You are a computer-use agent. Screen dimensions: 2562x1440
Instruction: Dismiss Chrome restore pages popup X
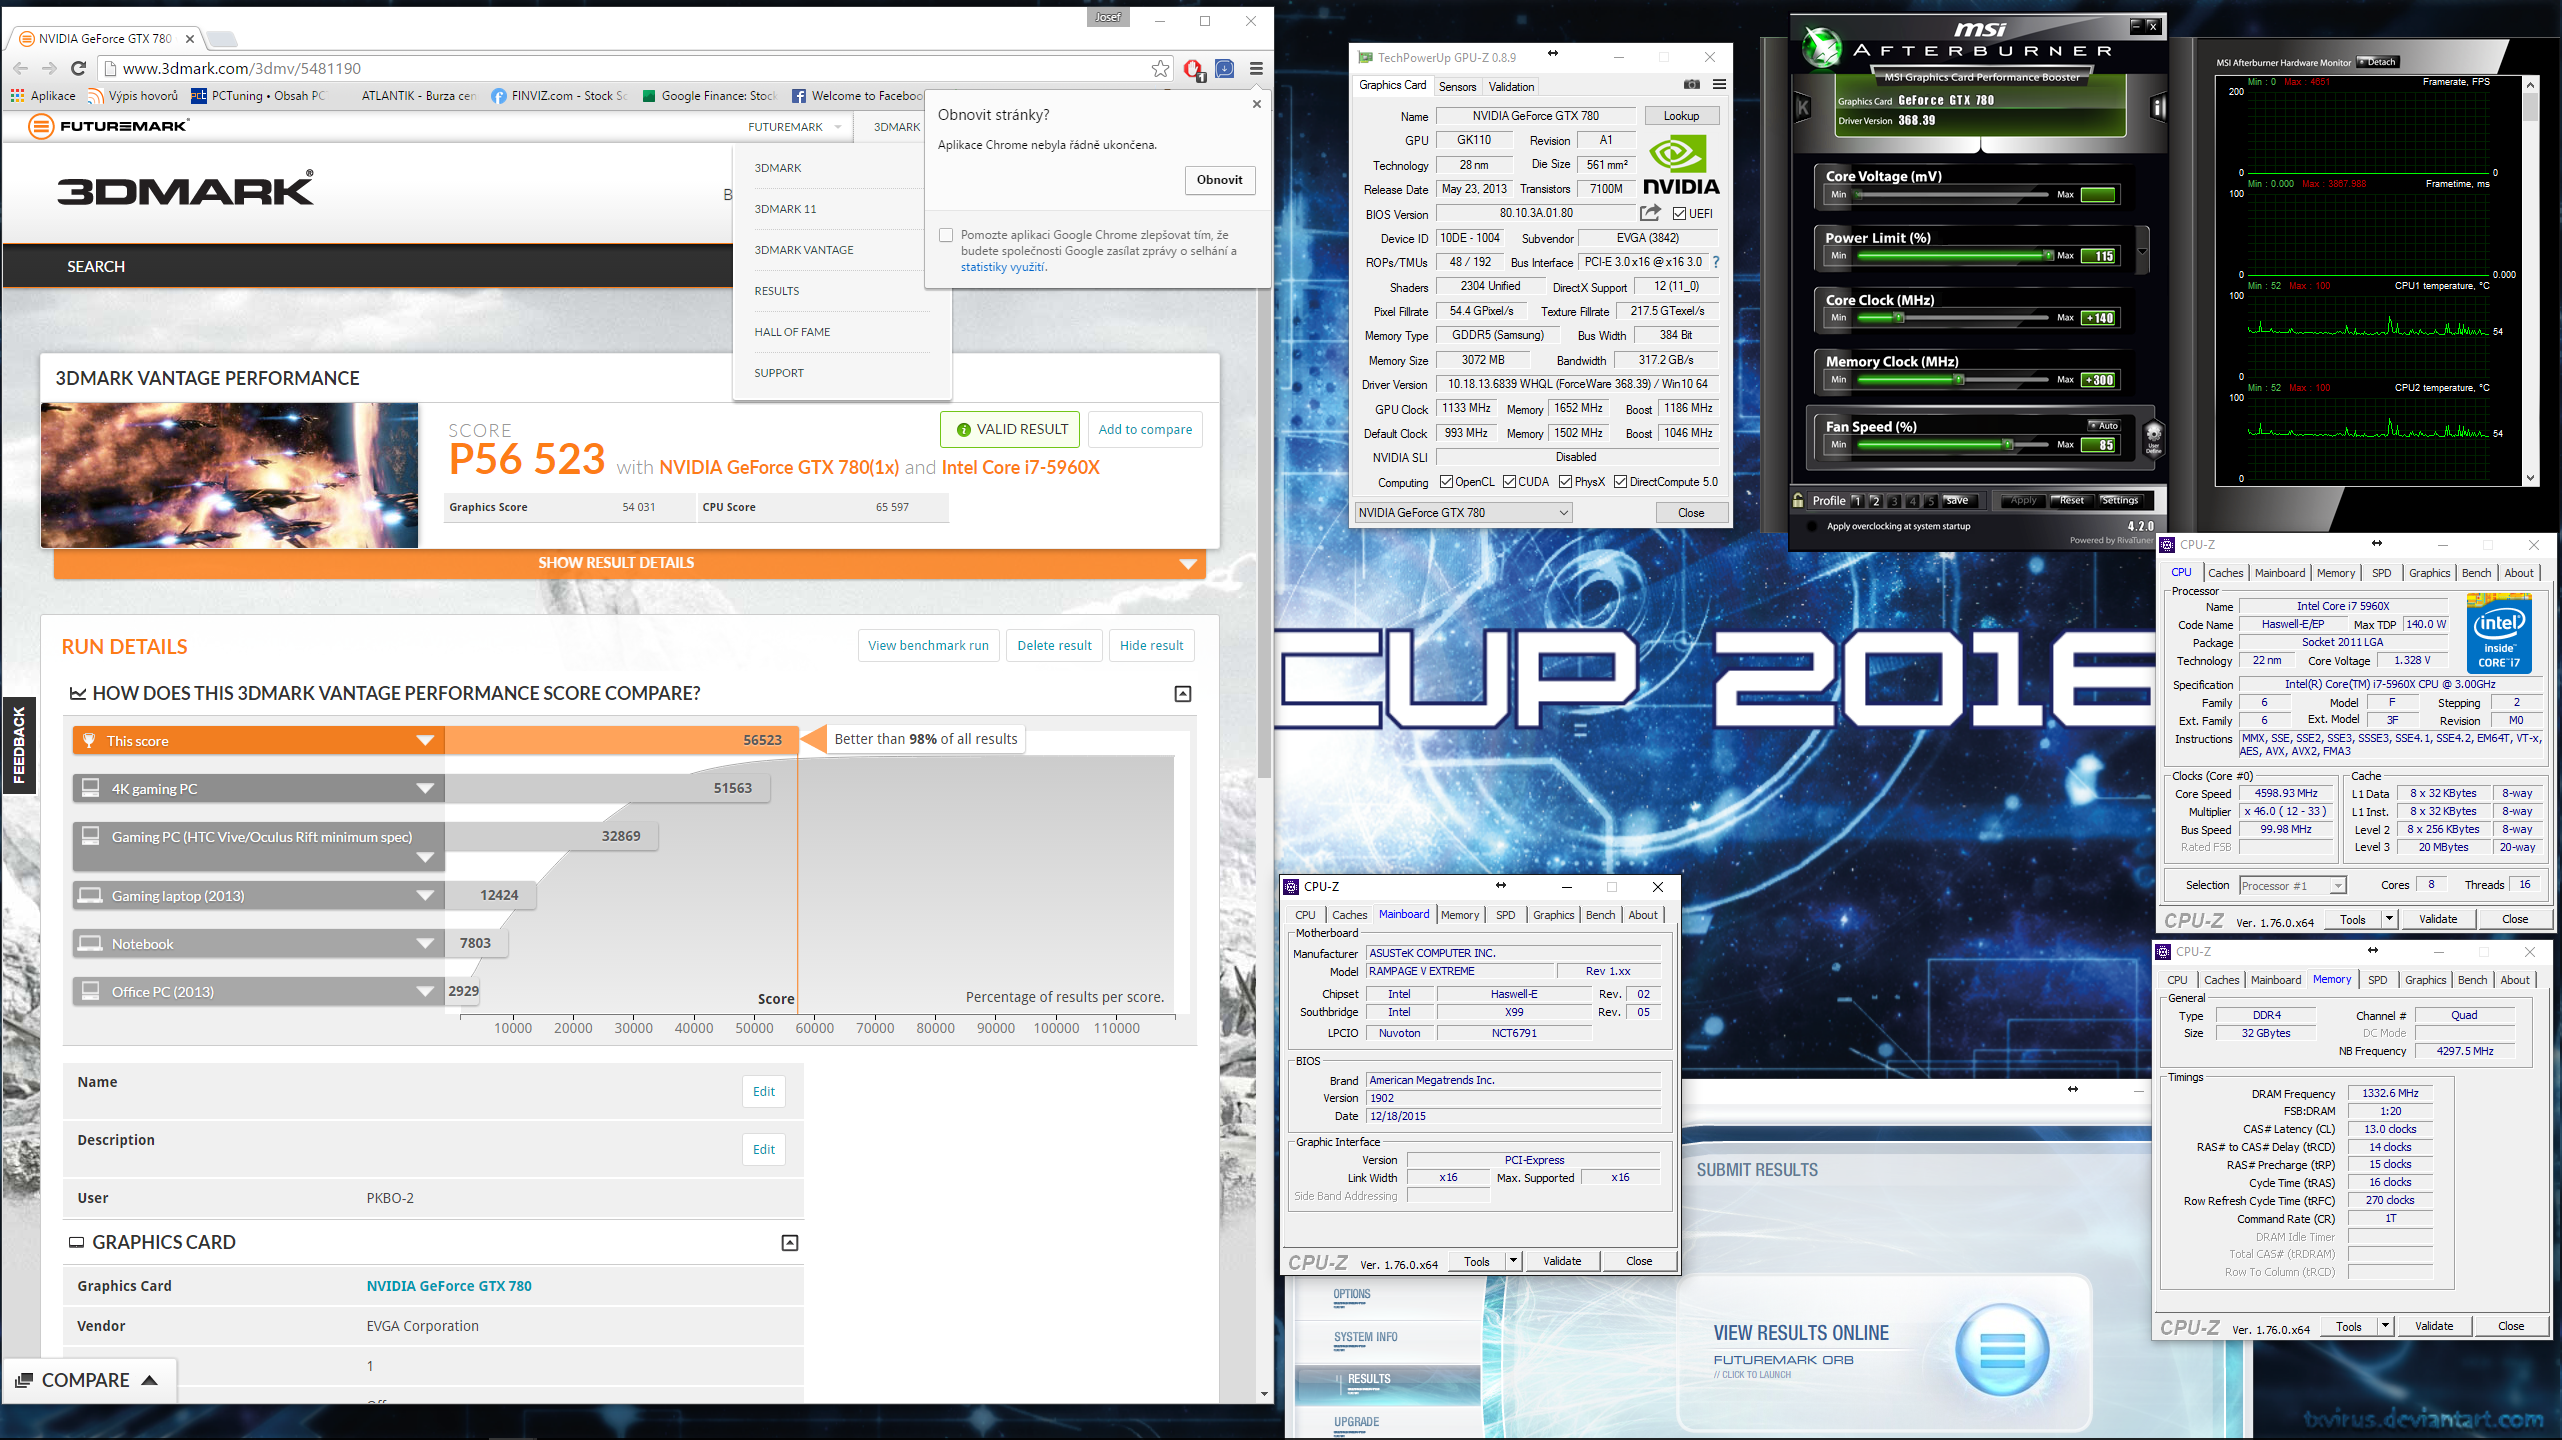[x=1257, y=104]
